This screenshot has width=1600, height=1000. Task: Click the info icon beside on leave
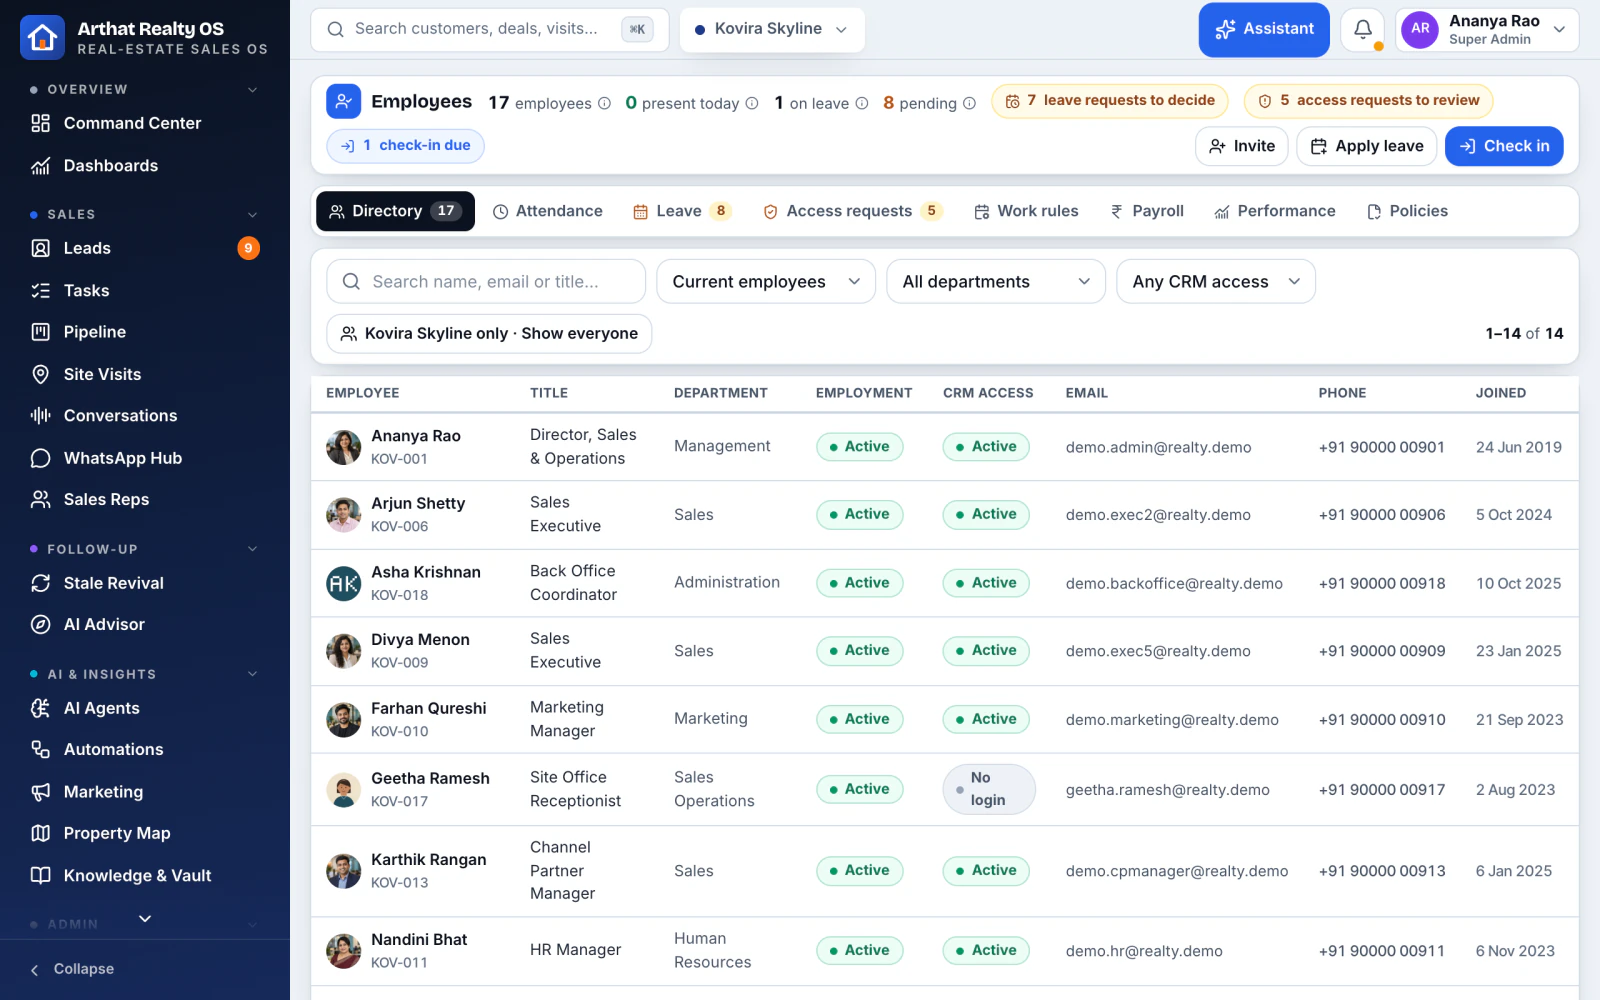(x=862, y=103)
